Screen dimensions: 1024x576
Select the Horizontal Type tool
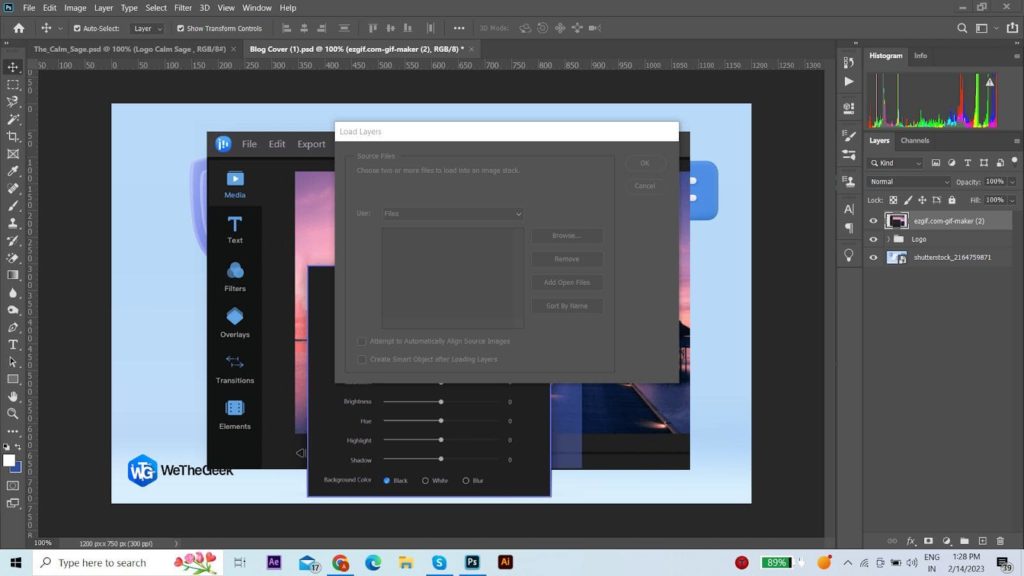click(x=12, y=344)
